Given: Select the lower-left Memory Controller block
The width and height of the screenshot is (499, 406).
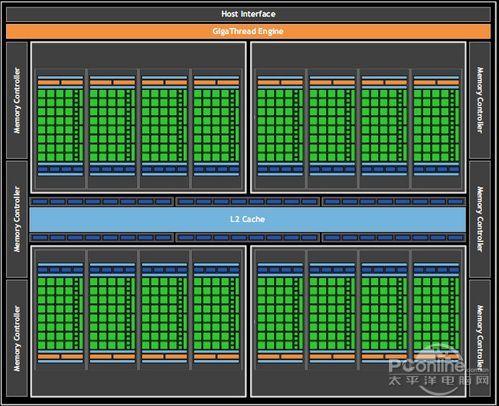Looking at the screenshot, I should tap(17, 338).
